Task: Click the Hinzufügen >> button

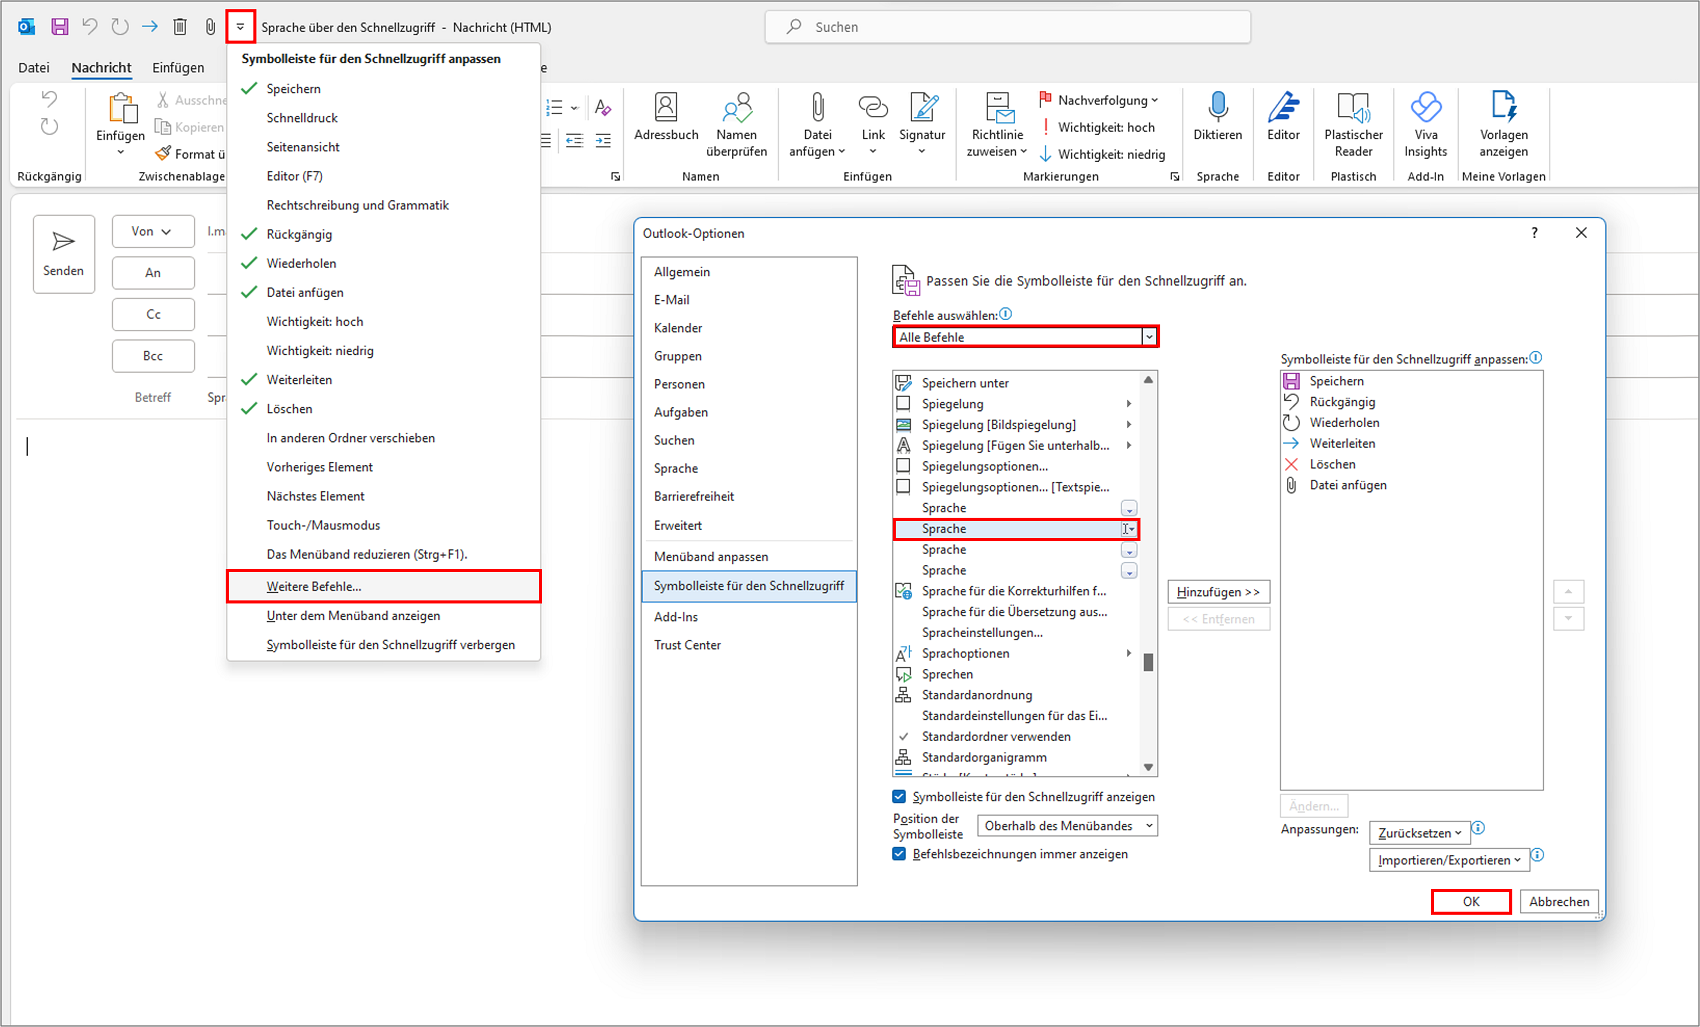Action: pyautogui.click(x=1218, y=592)
